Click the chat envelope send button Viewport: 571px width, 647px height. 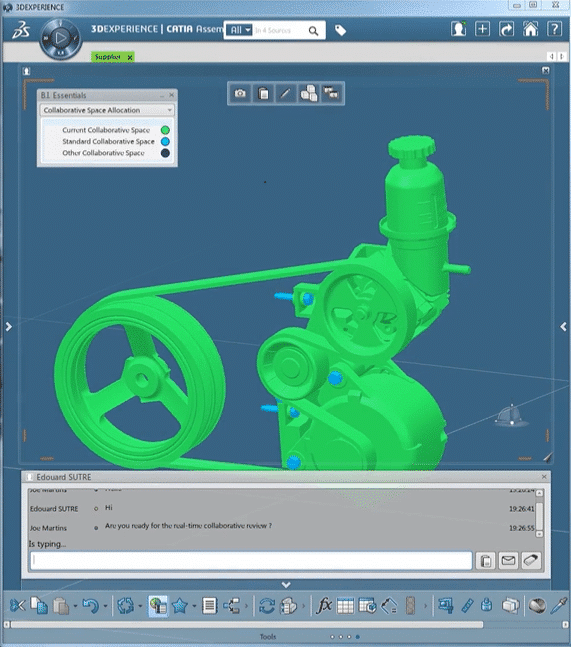tap(508, 561)
